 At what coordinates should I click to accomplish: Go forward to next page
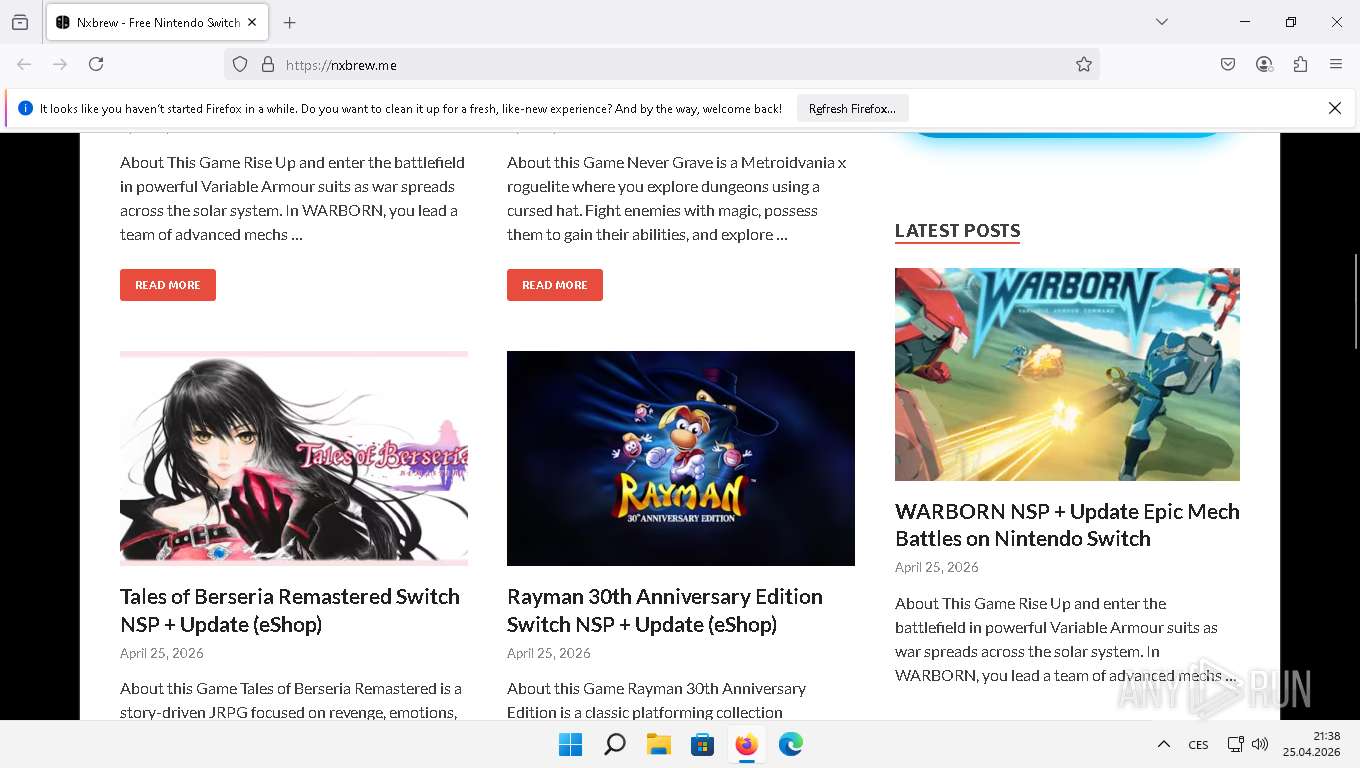tap(60, 64)
